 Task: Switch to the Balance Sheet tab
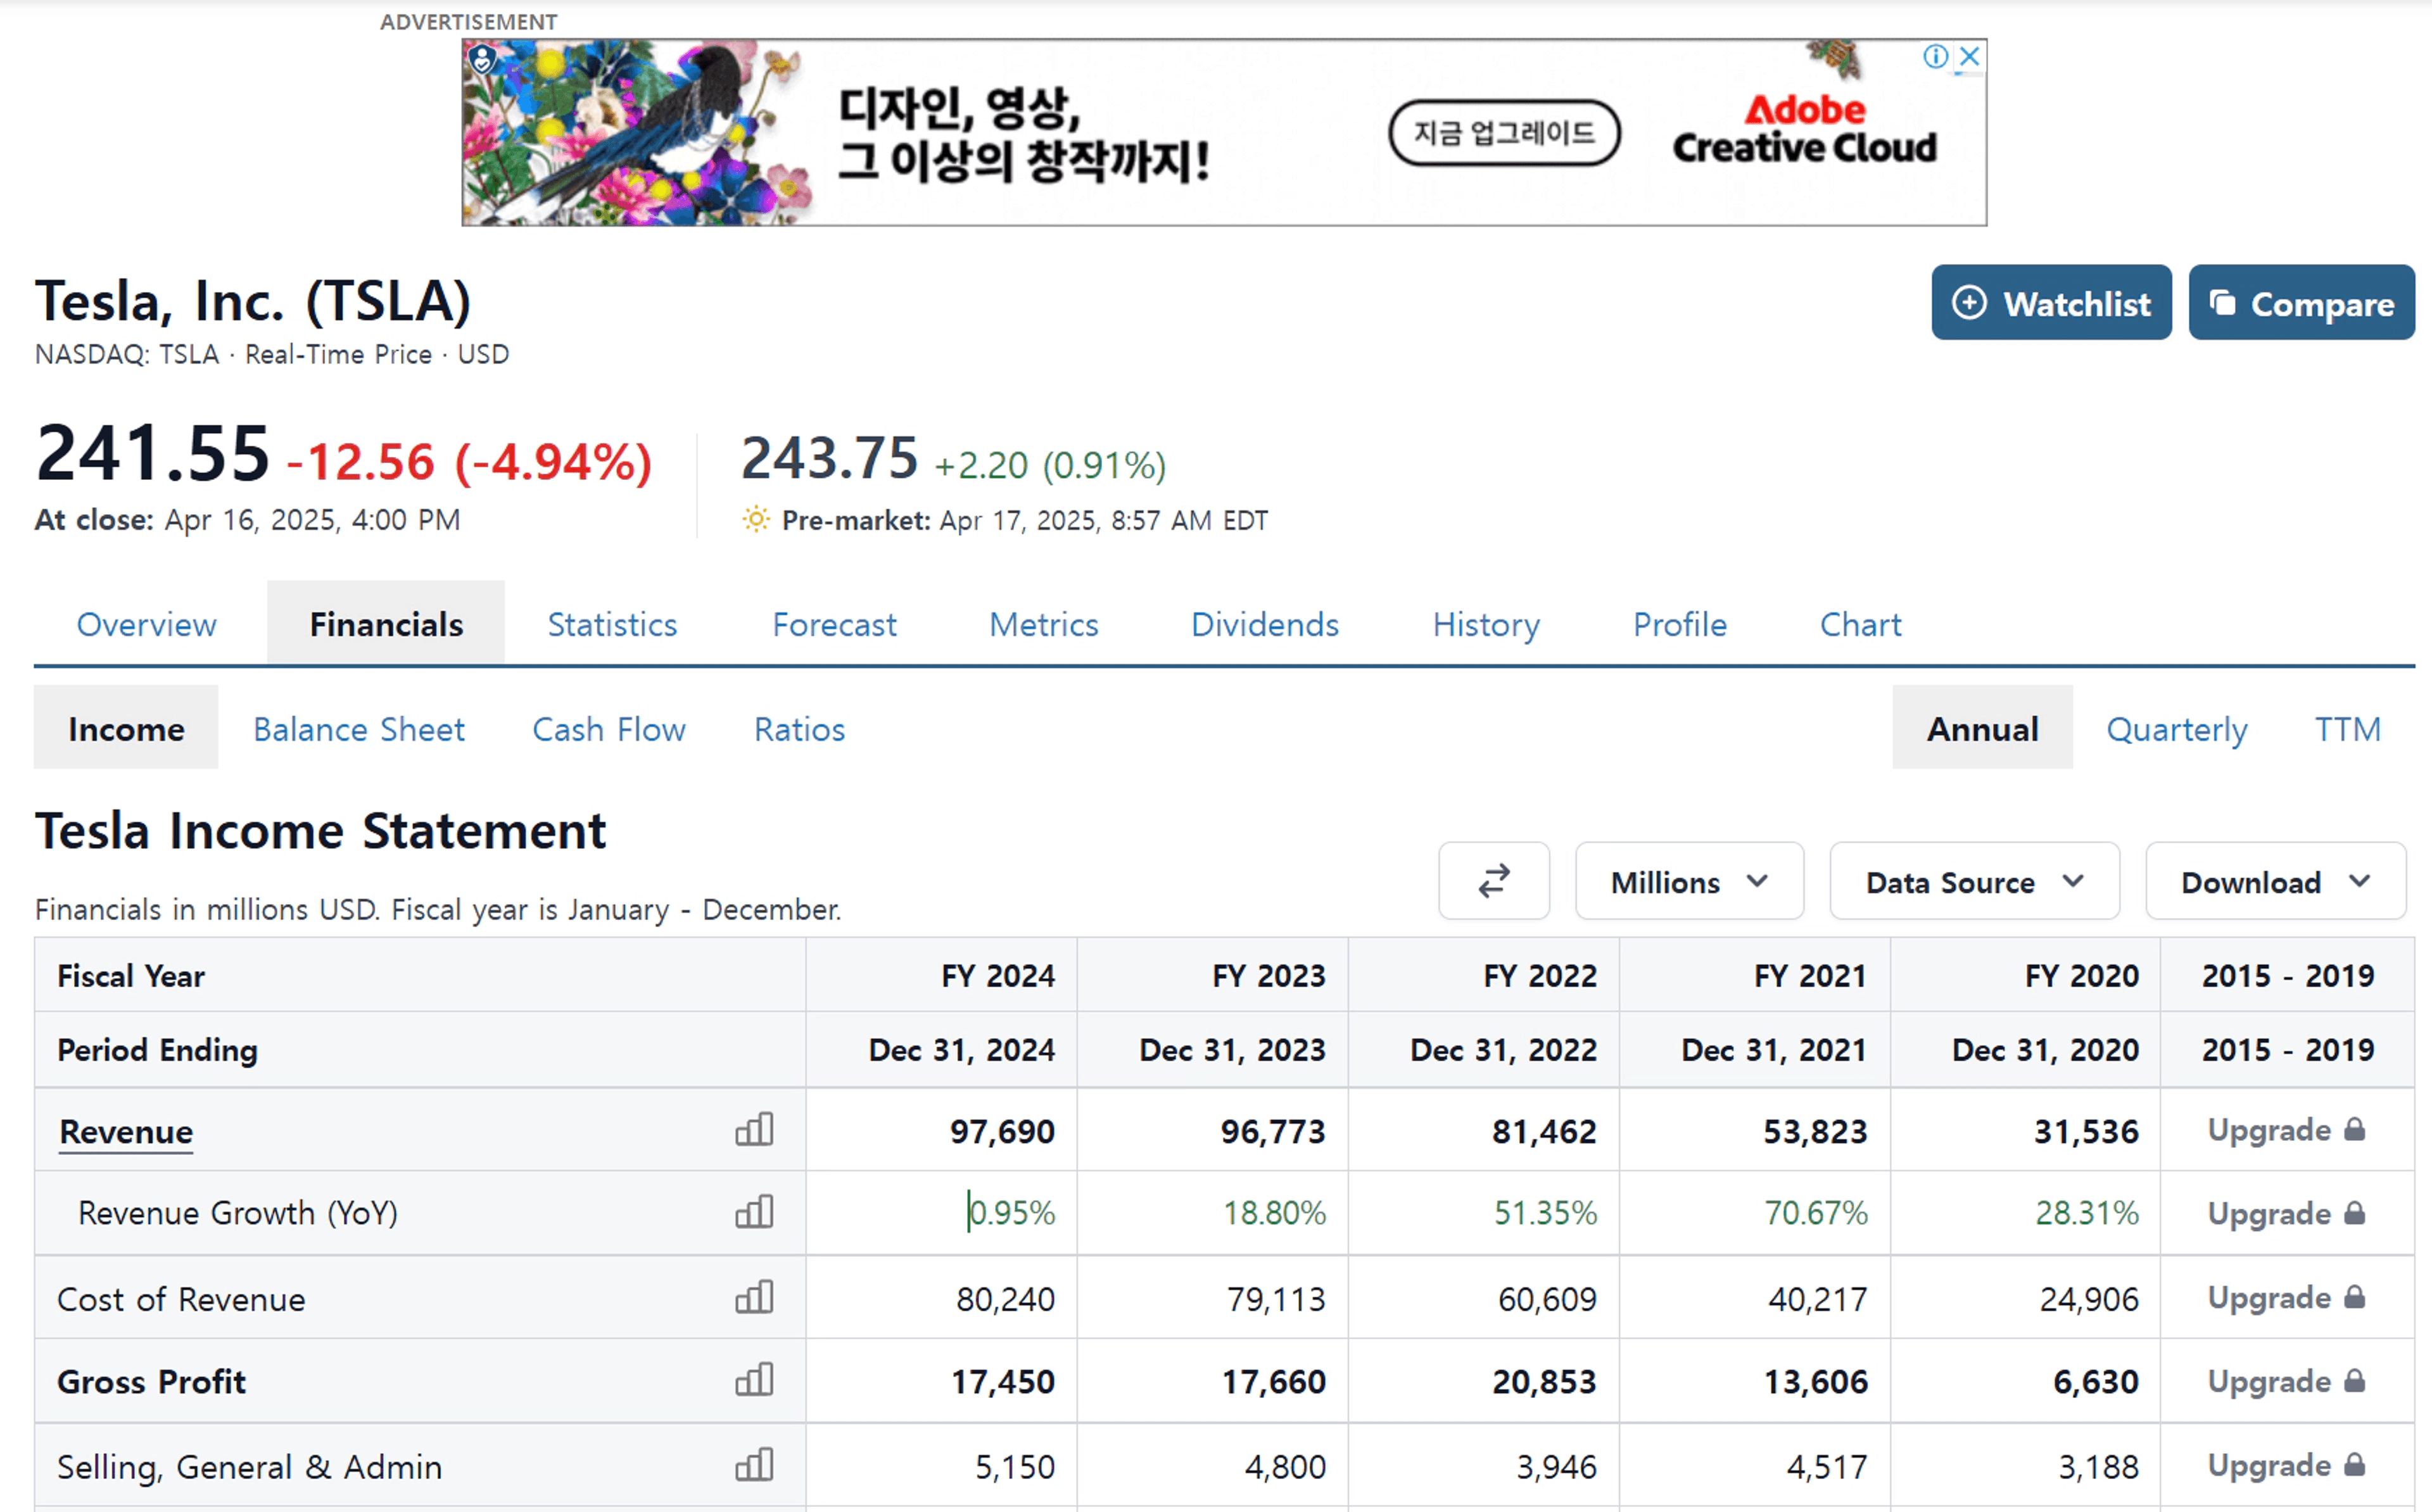coord(358,728)
